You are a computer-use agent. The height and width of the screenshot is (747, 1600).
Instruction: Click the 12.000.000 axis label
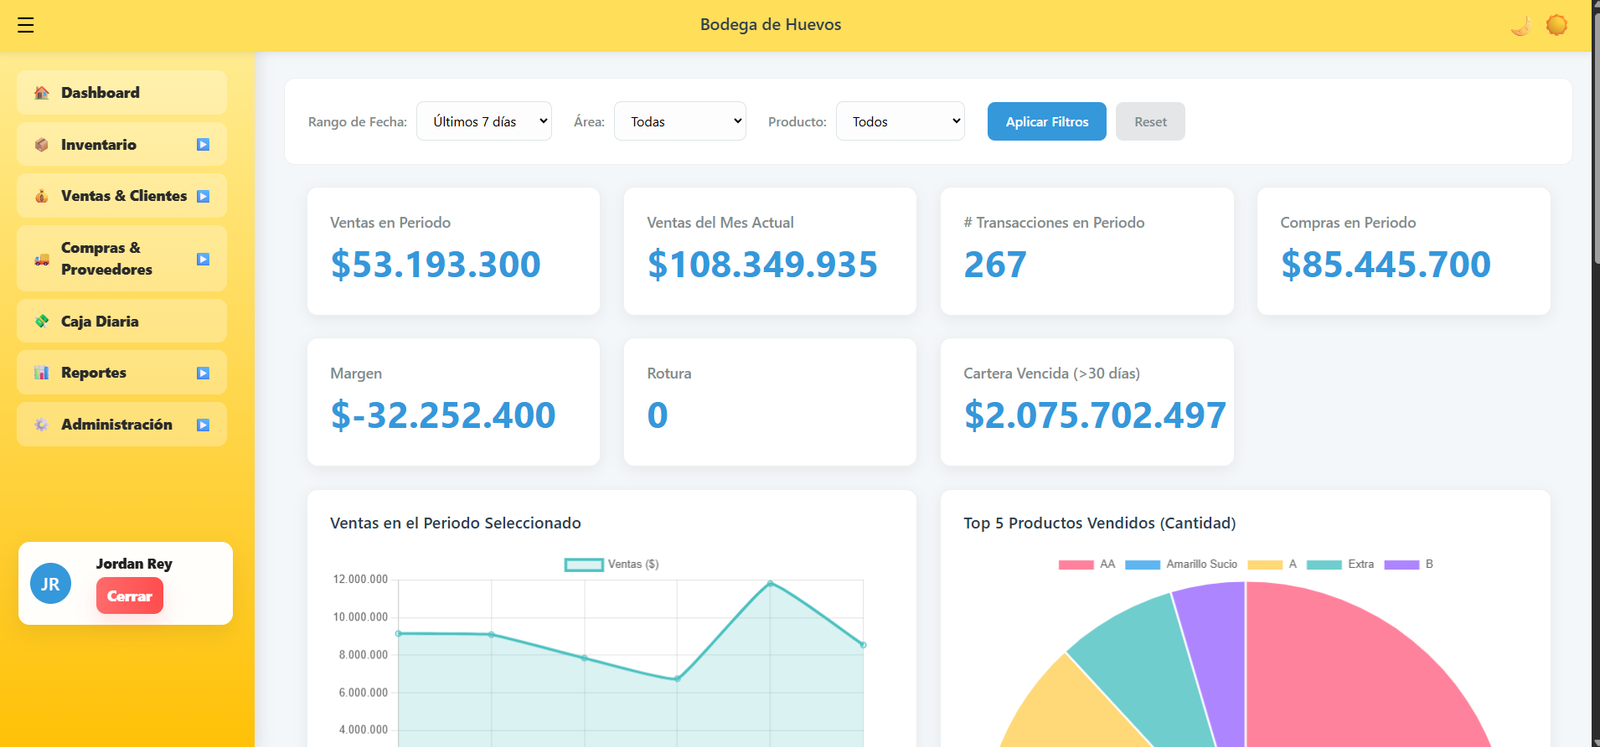pos(360,580)
